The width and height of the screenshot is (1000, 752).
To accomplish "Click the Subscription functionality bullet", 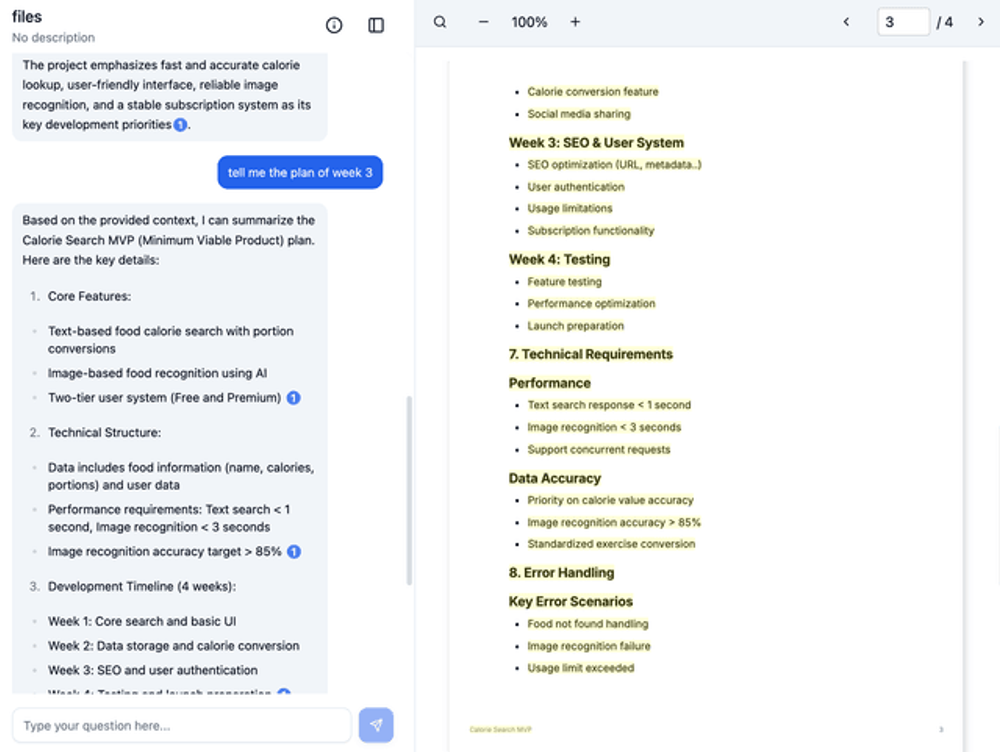I will point(591,230).
